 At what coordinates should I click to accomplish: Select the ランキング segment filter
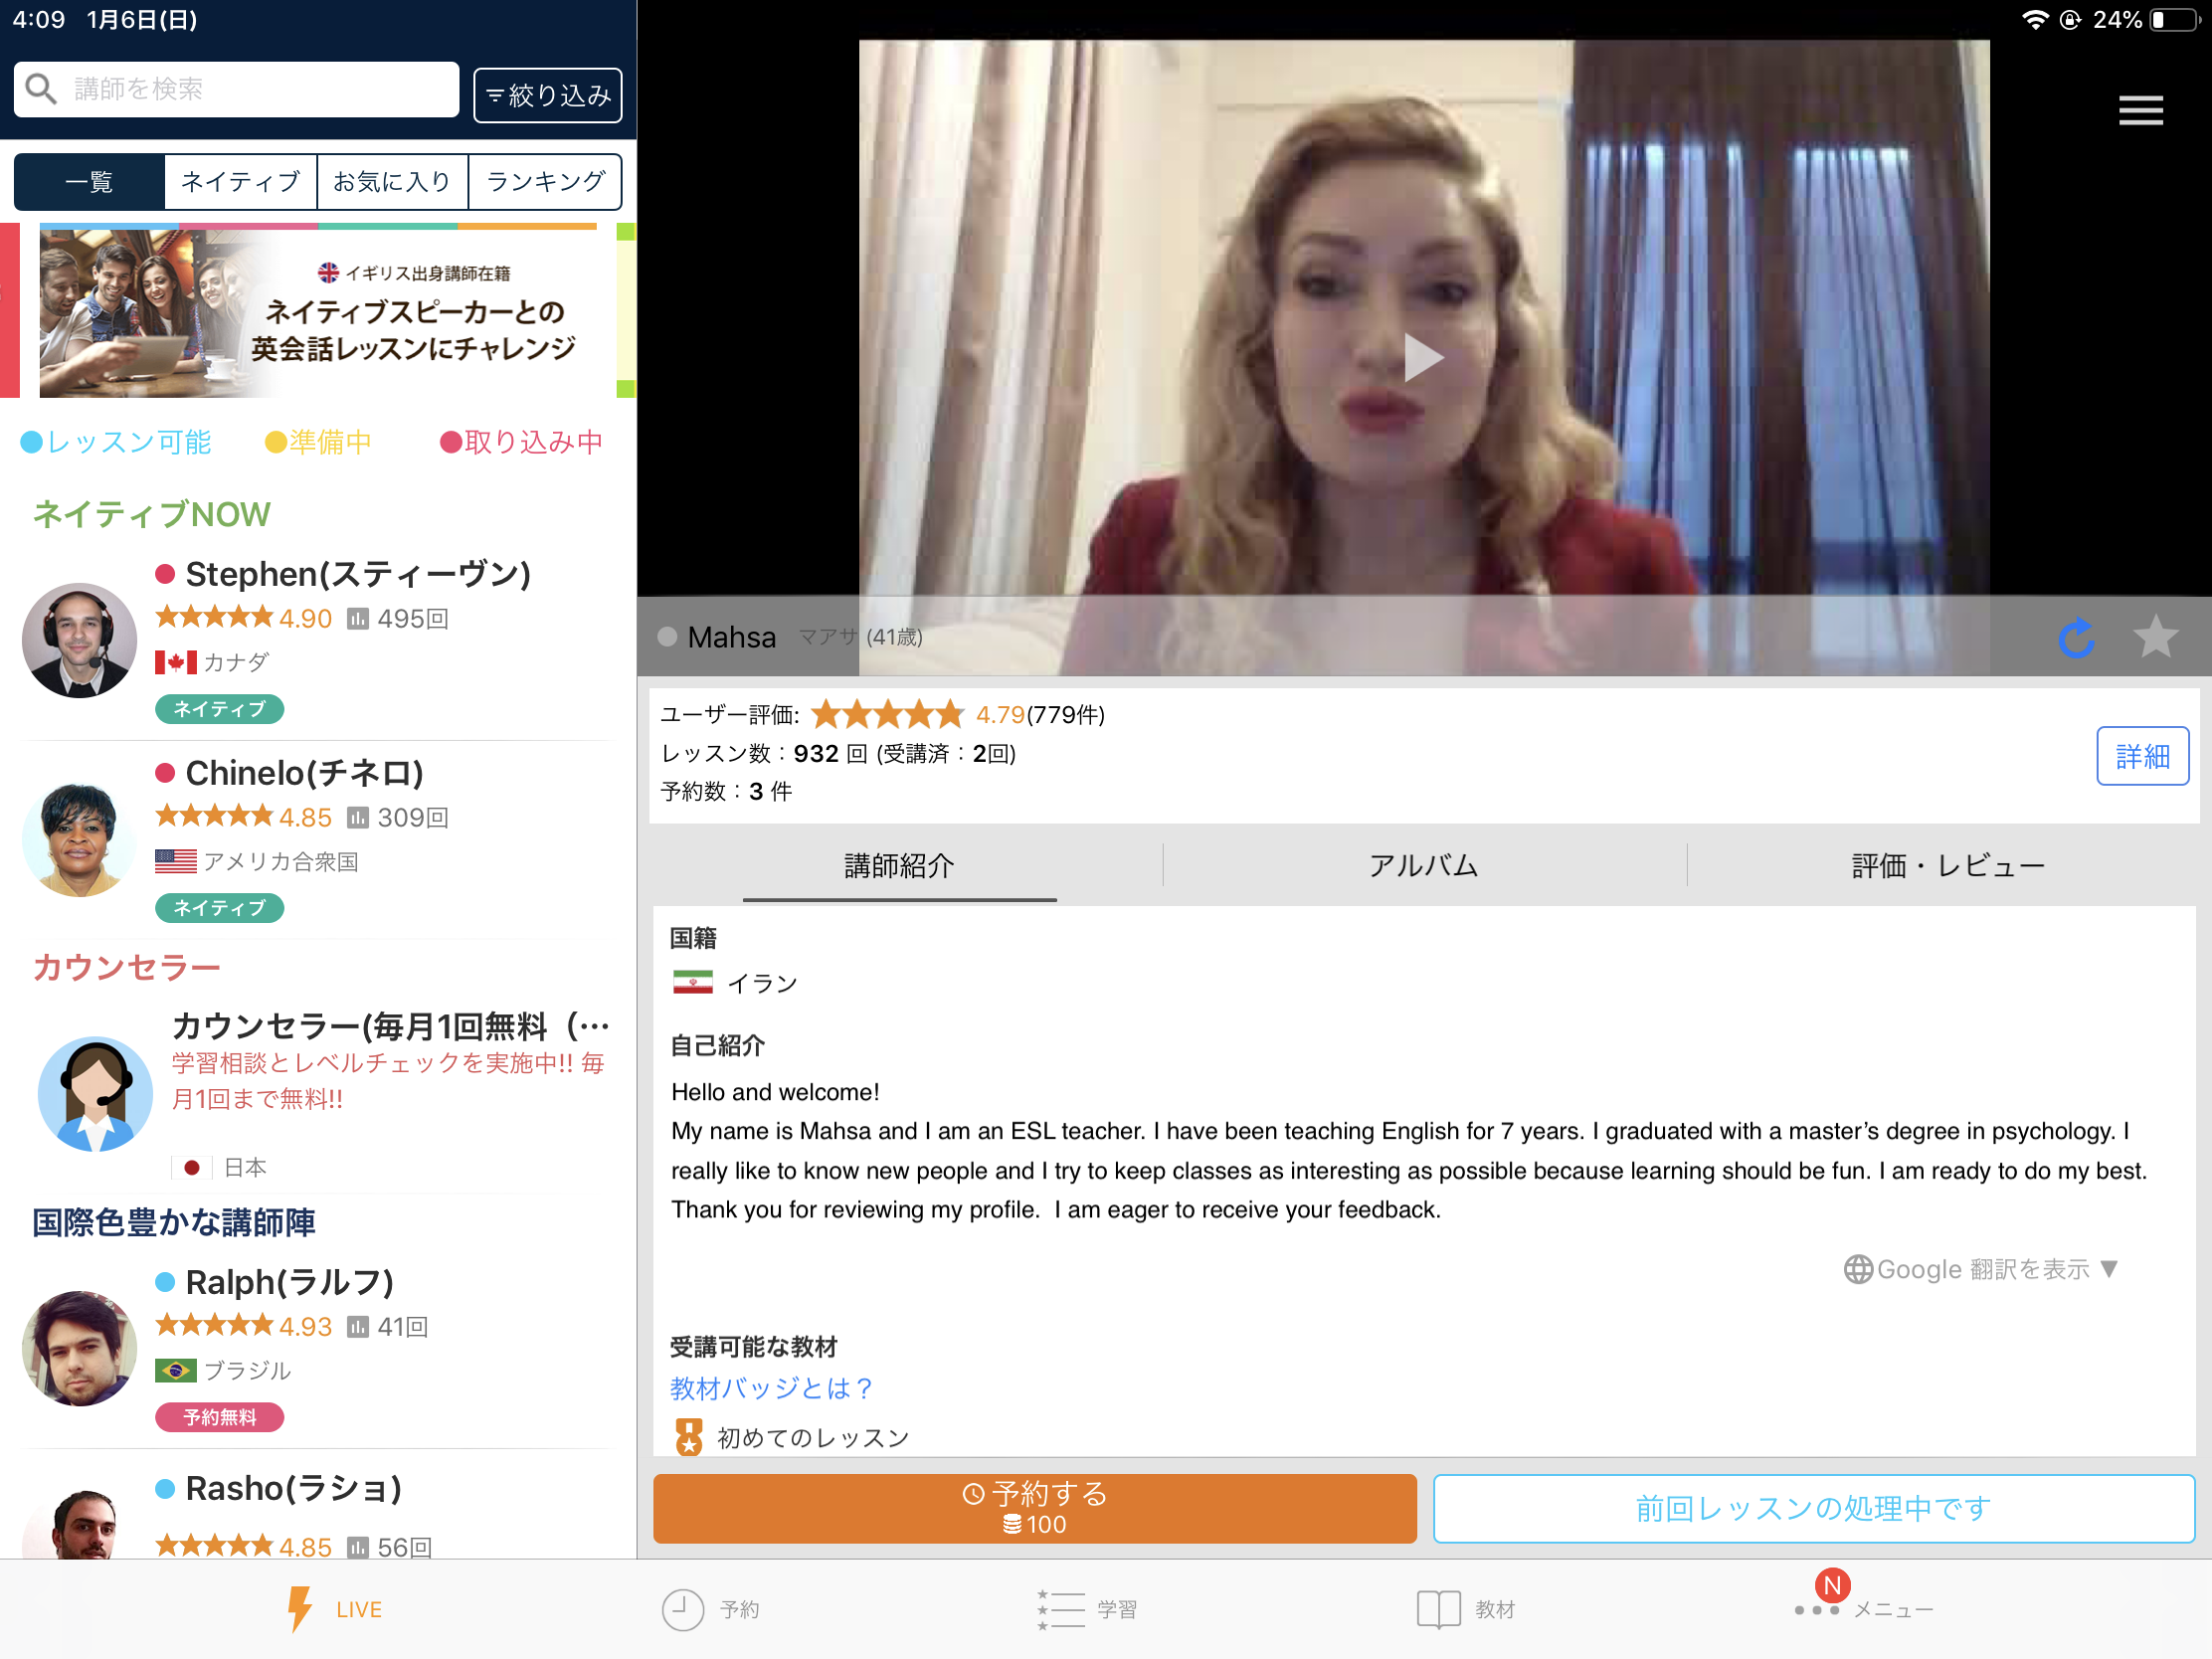click(545, 181)
